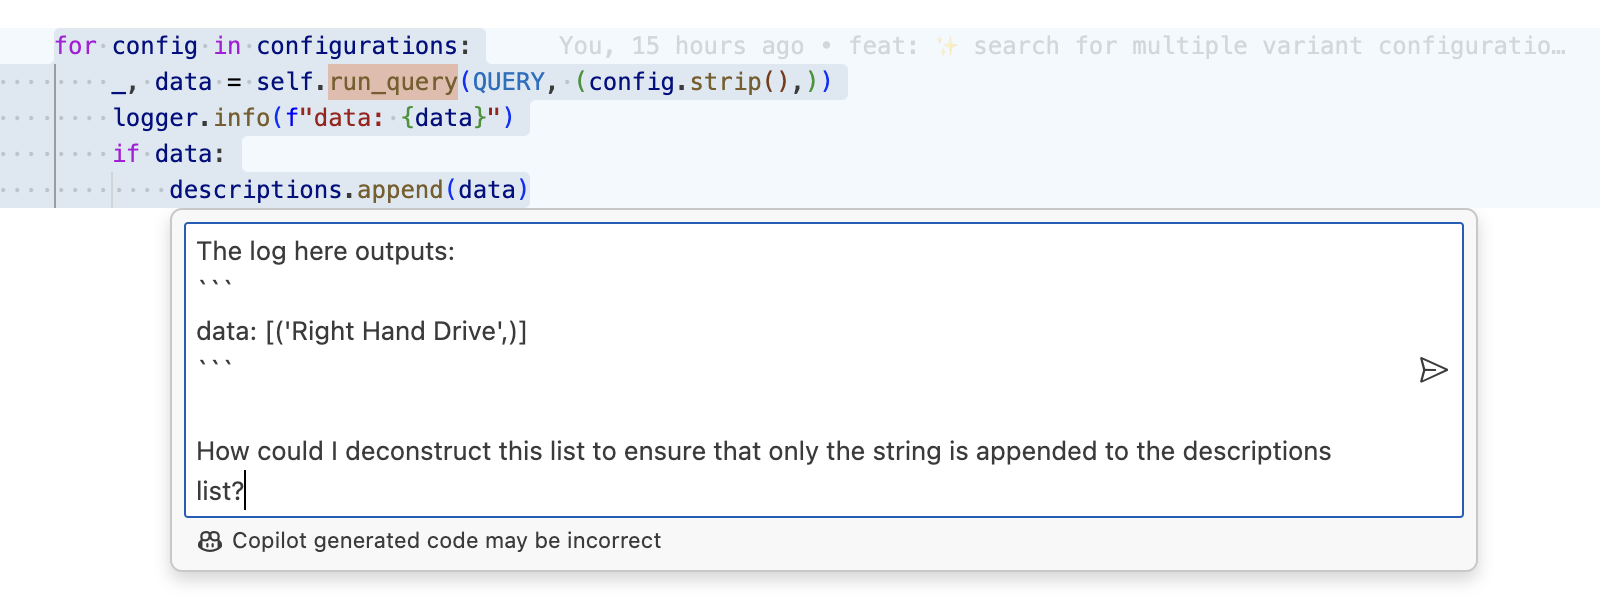Click the 'logger' identifier in the code
The height and width of the screenshot is (606, 1600).
[x=162, y=118]
